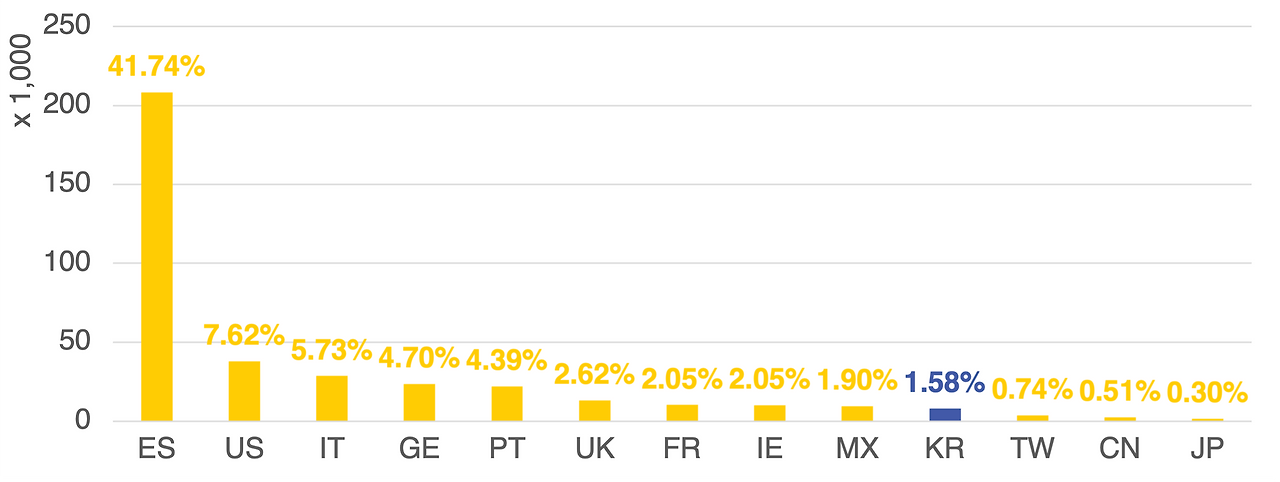
Task: Click the FR category label
Action: pyautogui.click(x=682, y=449)
